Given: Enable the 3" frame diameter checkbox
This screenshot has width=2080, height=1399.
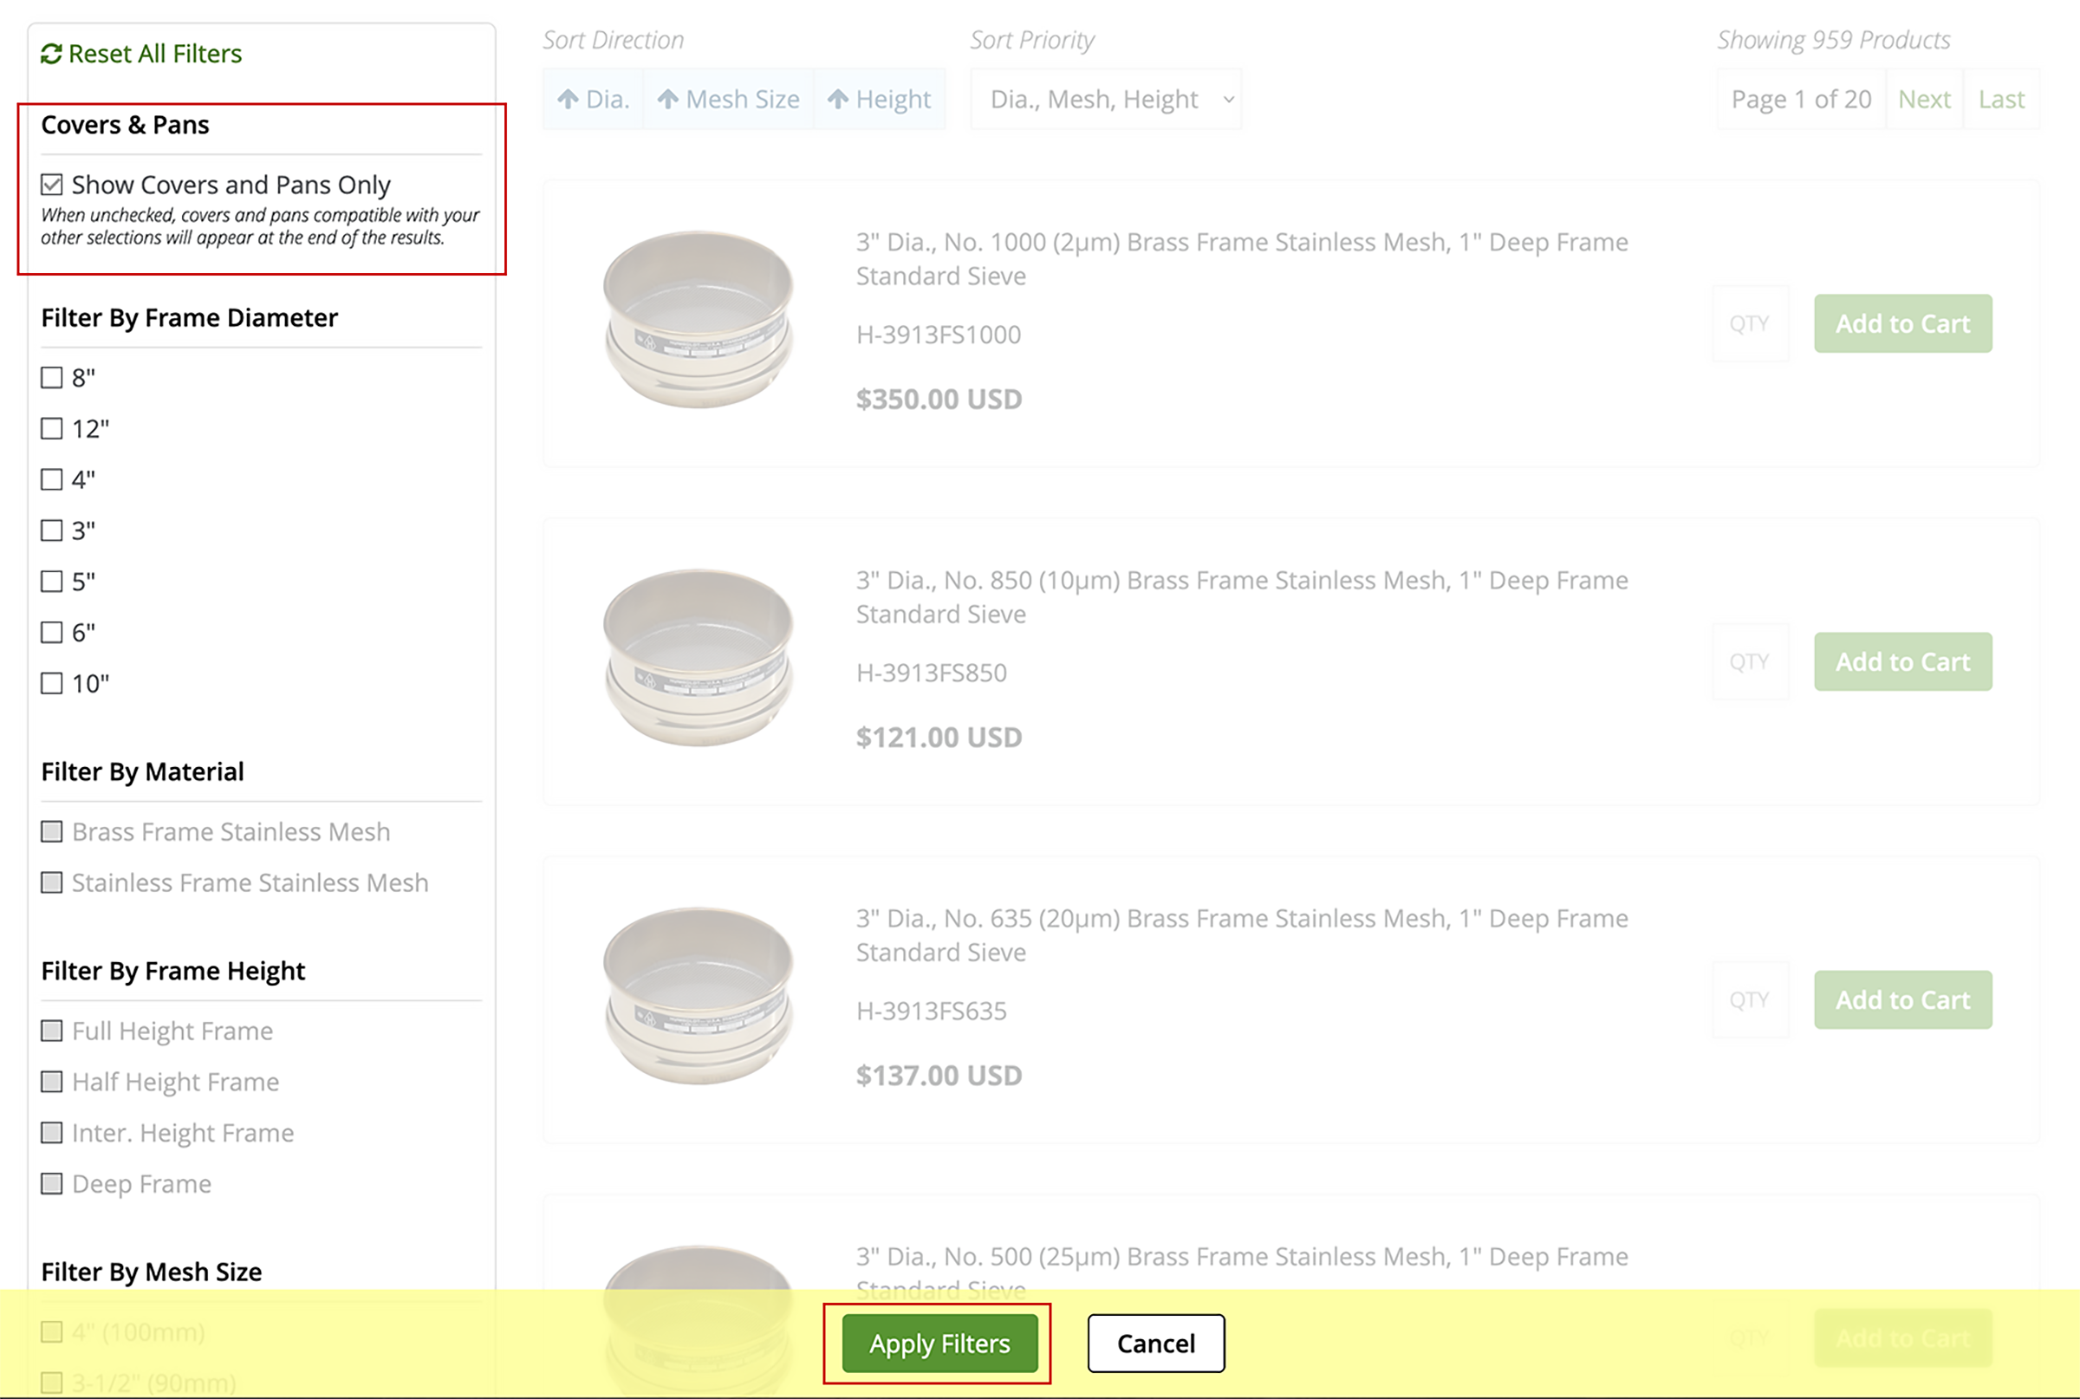Looking at the screenshot, I should coord(52,531).
